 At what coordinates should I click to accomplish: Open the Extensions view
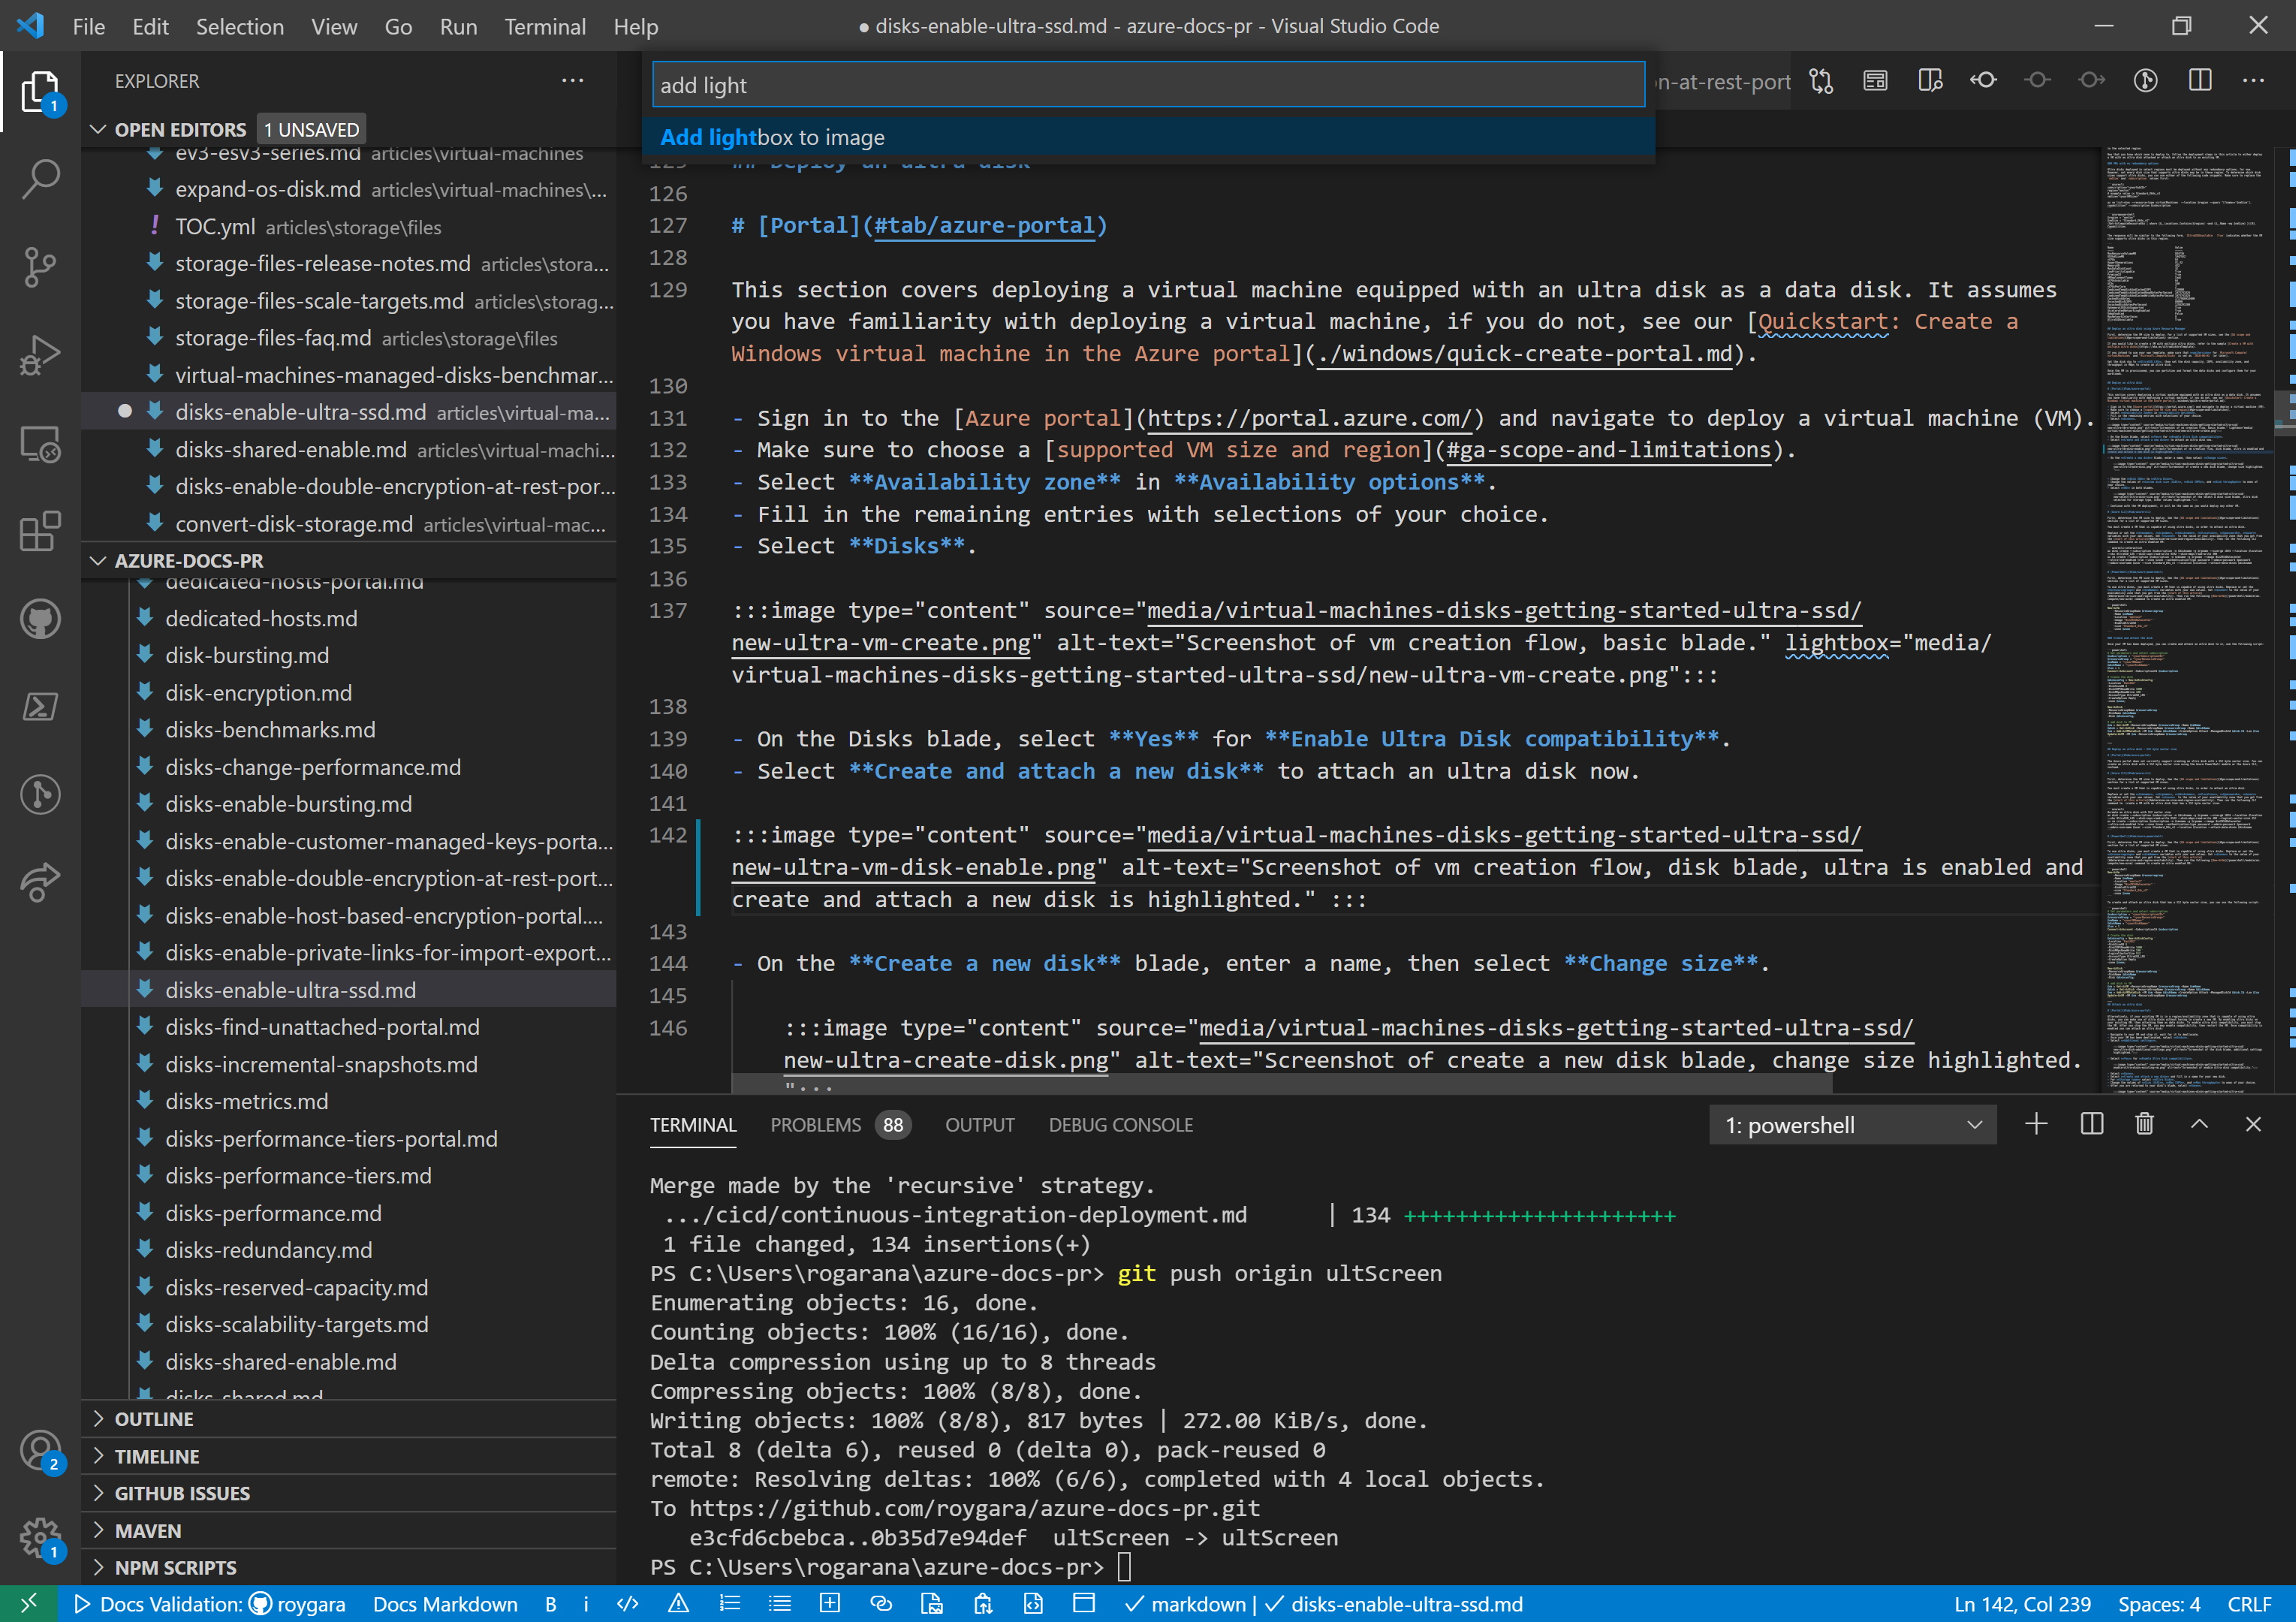[x=40, y=532]
